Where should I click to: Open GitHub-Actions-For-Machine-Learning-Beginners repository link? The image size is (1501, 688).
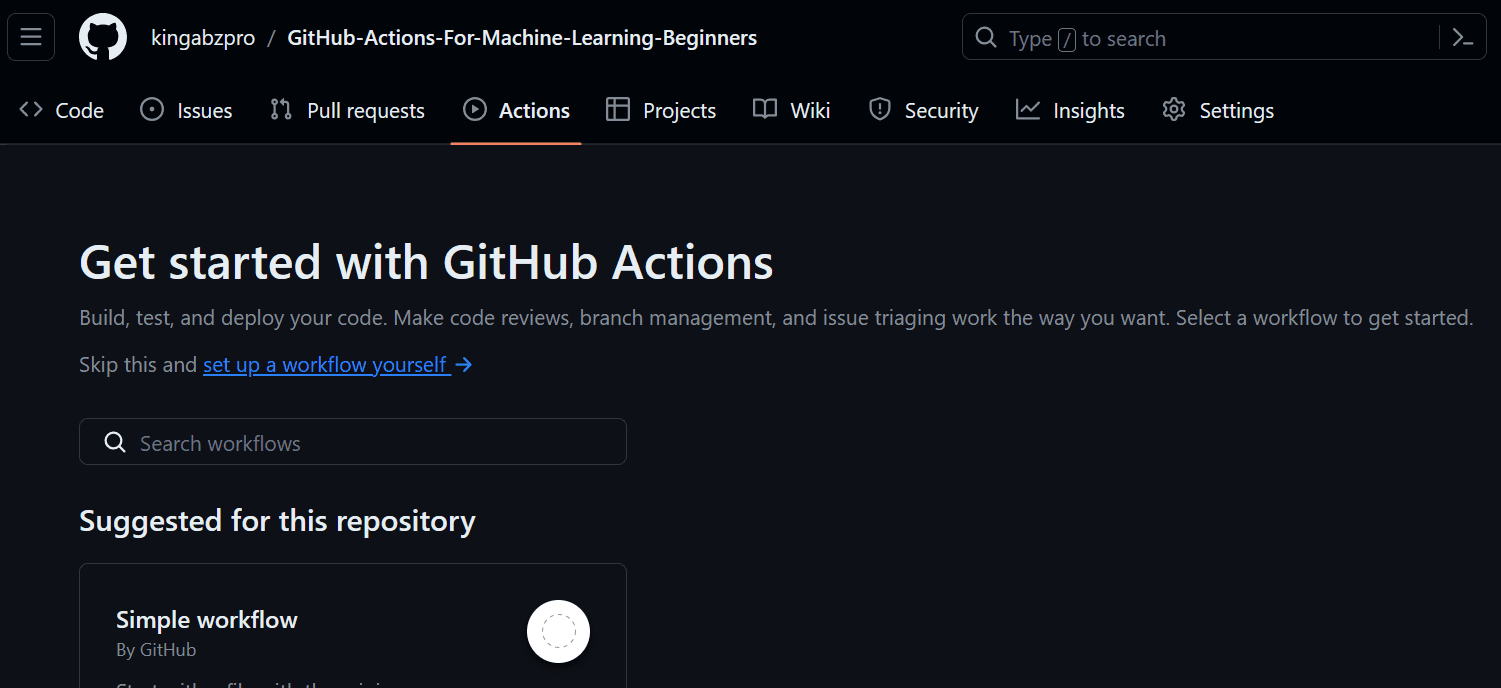[x=522, y=38]
